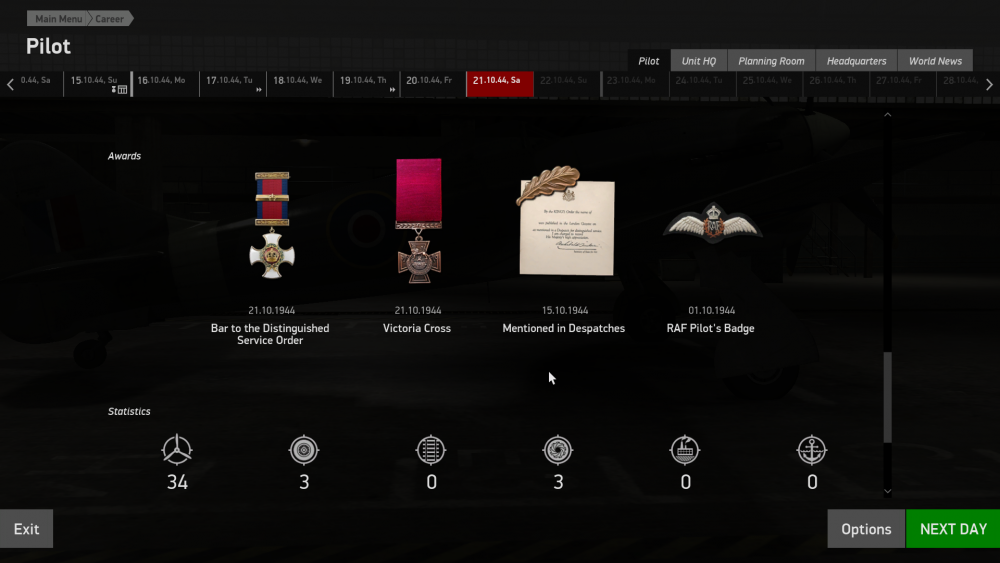Click the 01.10.1944 award date
This screenshot has height=563, width=1000.
(712, 311)
